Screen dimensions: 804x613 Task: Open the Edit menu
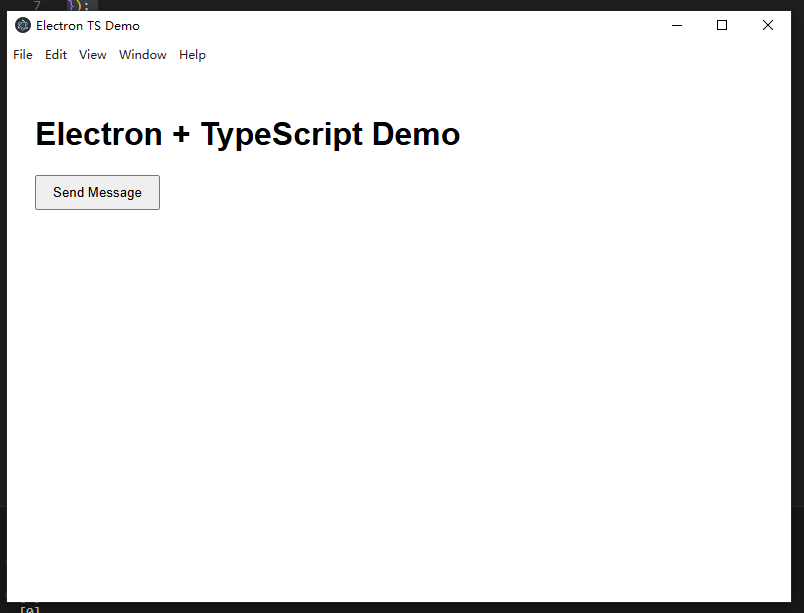(56, 55)
